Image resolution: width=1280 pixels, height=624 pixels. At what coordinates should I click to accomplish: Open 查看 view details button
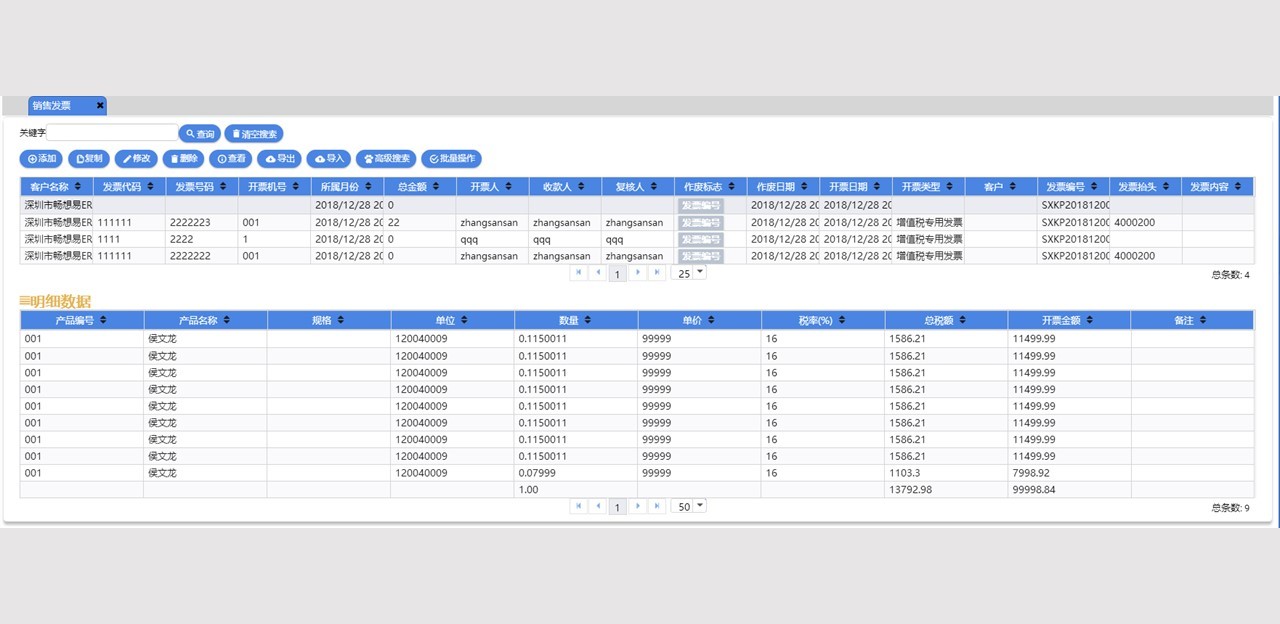coord(231,159)
